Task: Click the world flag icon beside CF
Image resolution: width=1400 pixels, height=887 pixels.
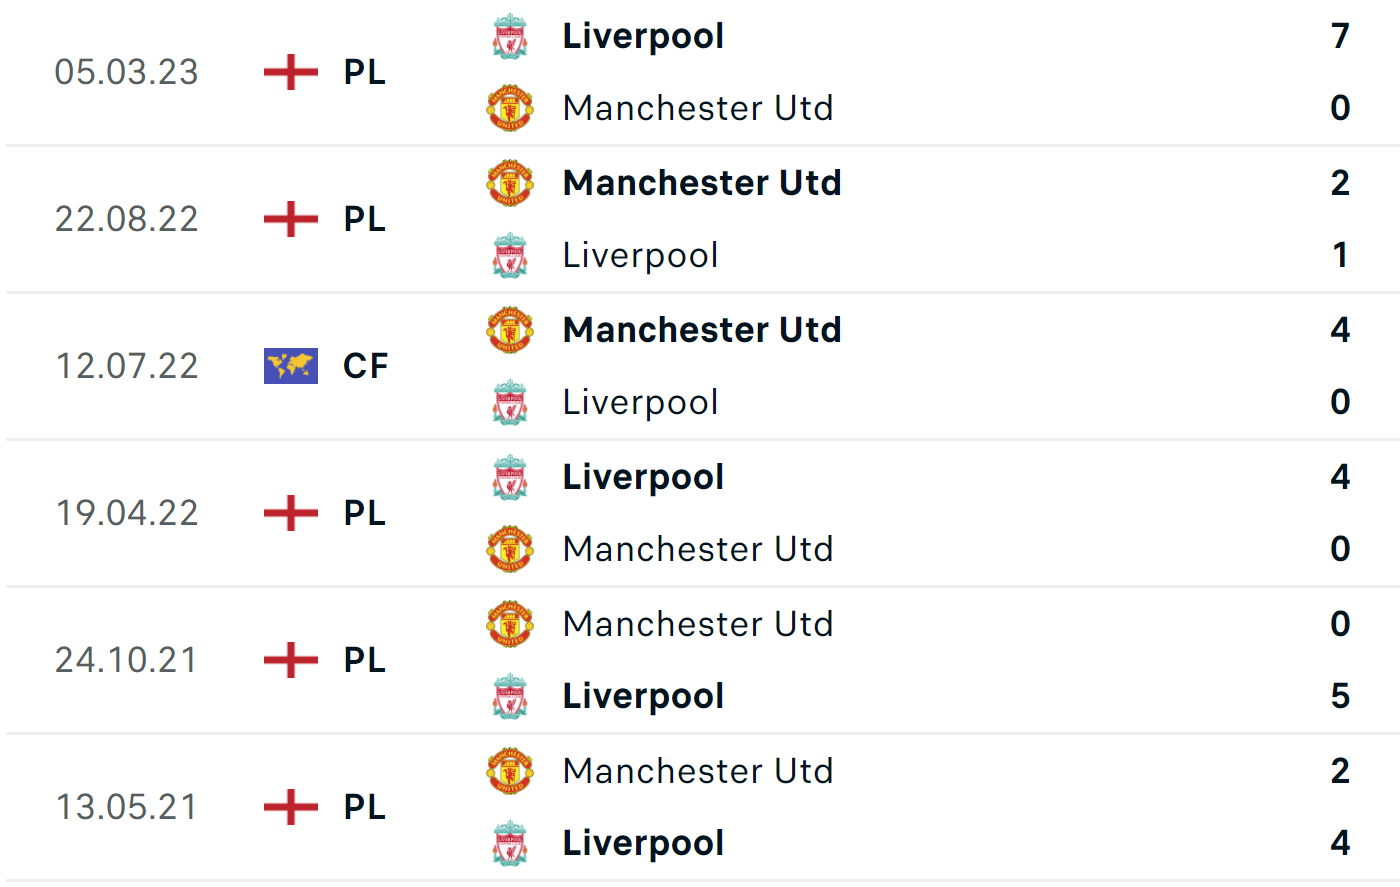Action: (x=291, y=366)
